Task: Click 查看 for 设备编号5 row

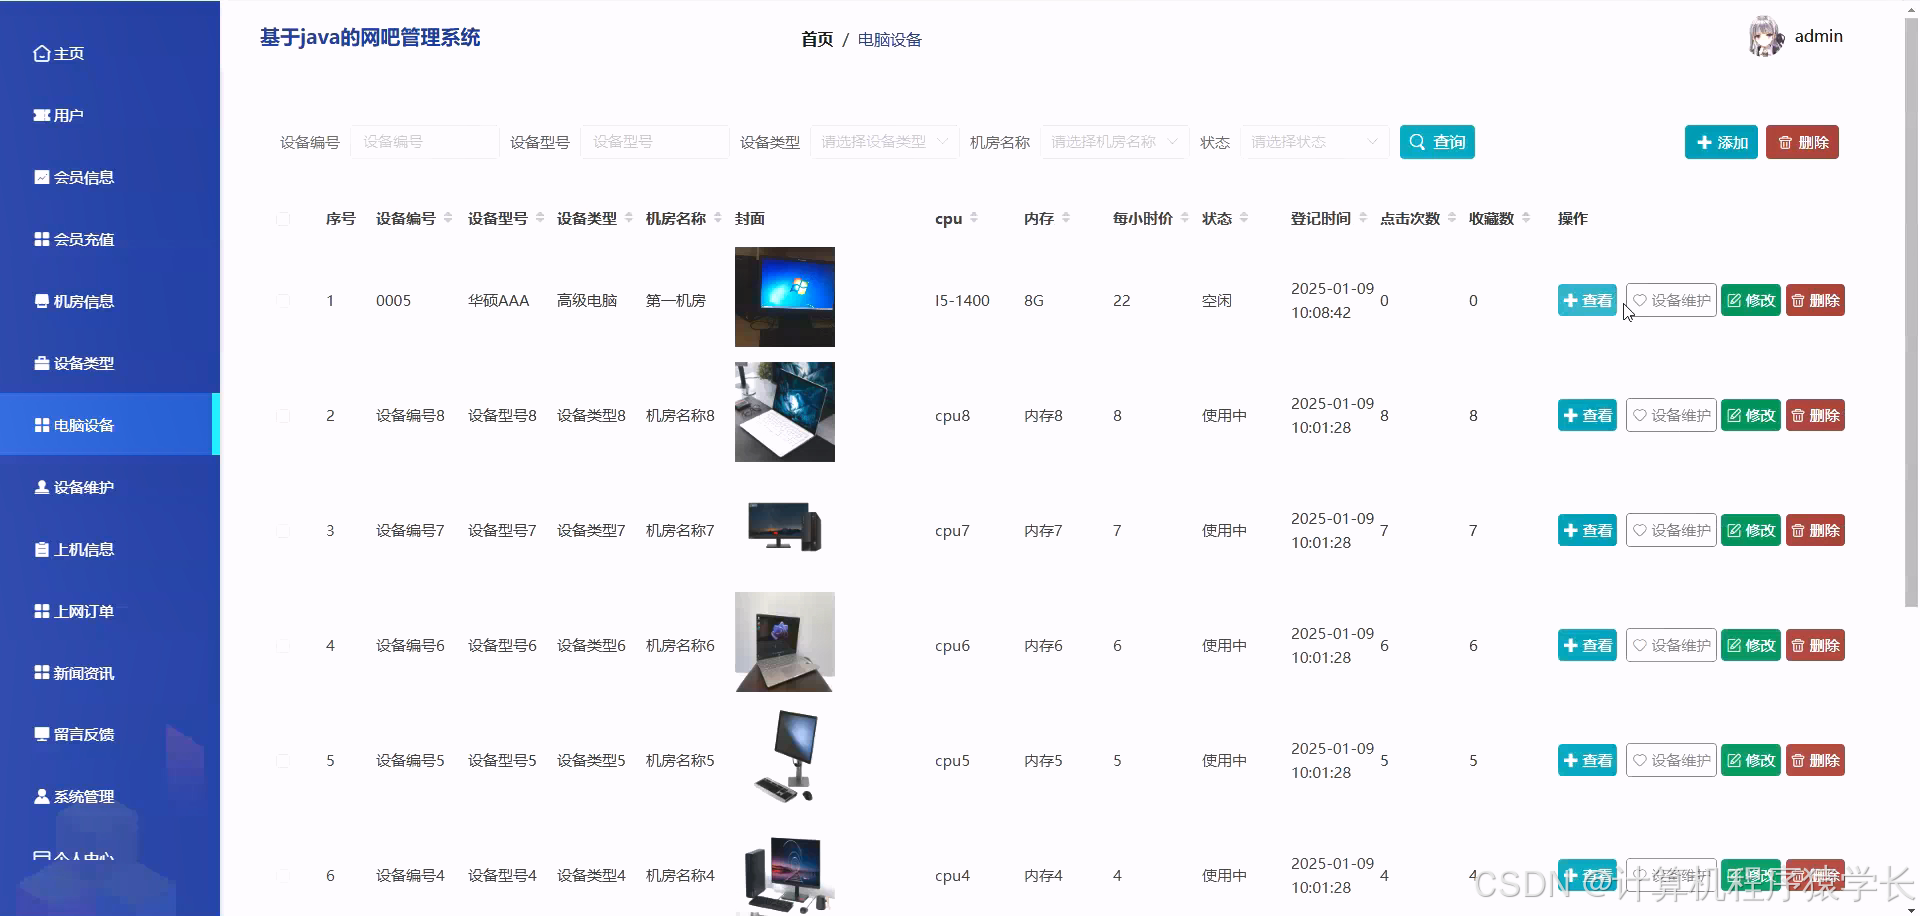Action: [x=1587, y=760]
